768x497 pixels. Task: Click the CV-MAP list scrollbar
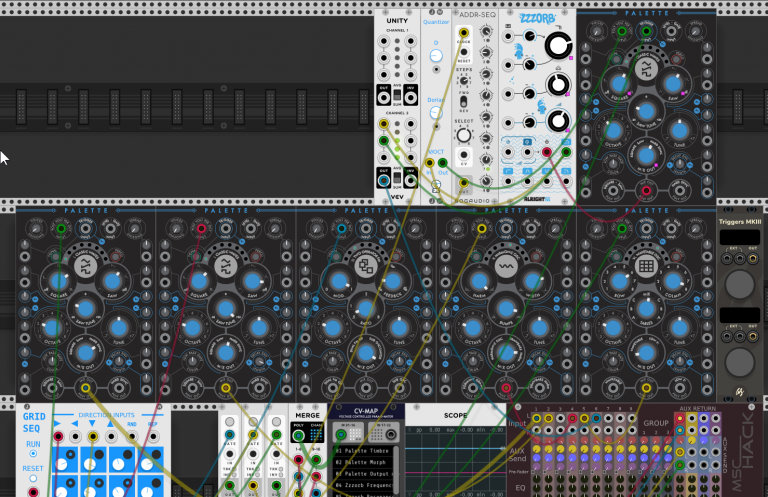point(397,470)
